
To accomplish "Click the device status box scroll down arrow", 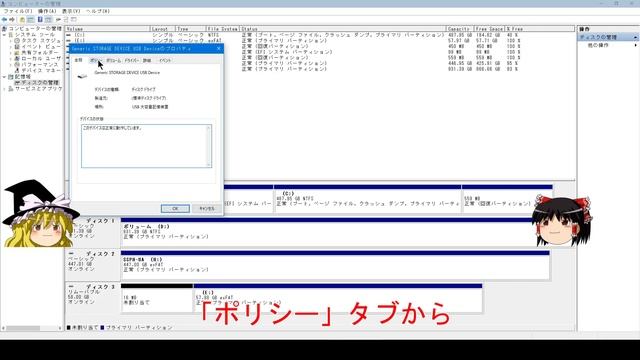I will pos(209,164).
